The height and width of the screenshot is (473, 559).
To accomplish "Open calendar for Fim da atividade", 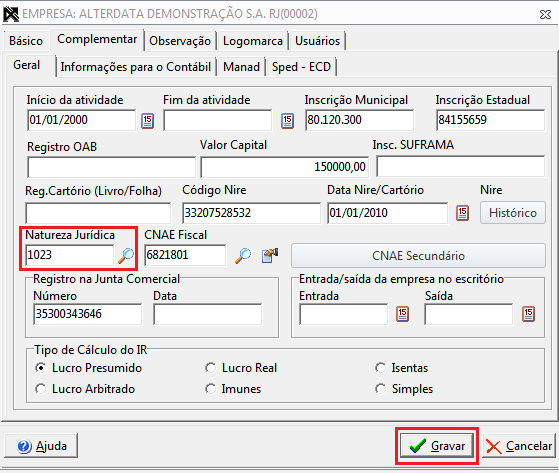I will [x=287, y=121].
